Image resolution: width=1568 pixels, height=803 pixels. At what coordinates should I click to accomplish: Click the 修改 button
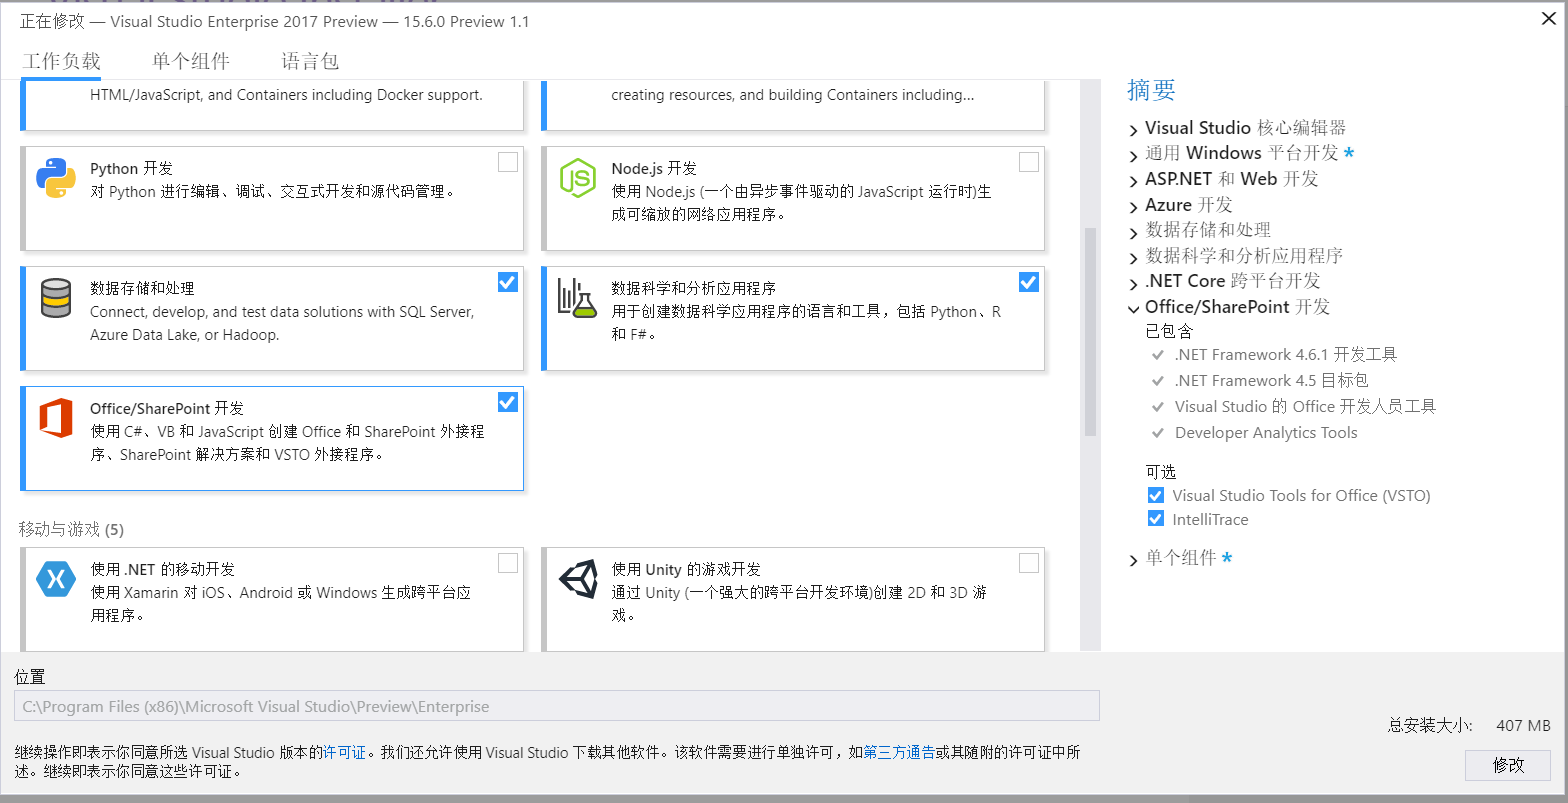[1508, 765]
